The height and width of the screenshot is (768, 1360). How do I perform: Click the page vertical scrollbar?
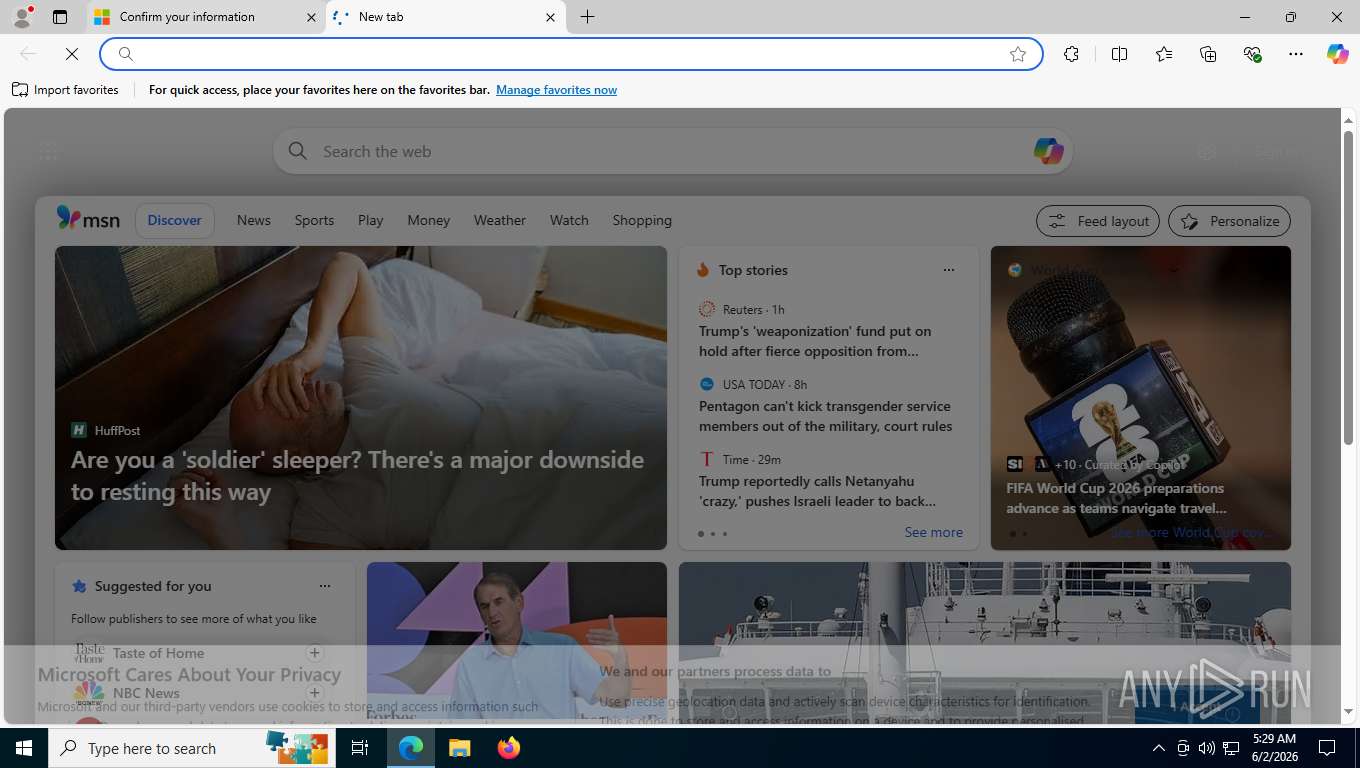[x=1348, y=287]
